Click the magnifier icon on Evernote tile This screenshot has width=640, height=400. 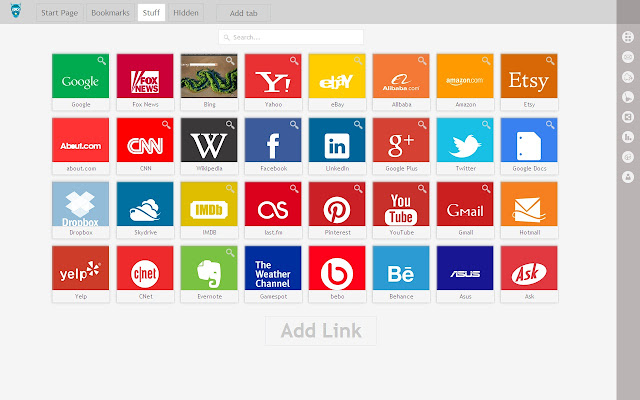pos(230,253)
